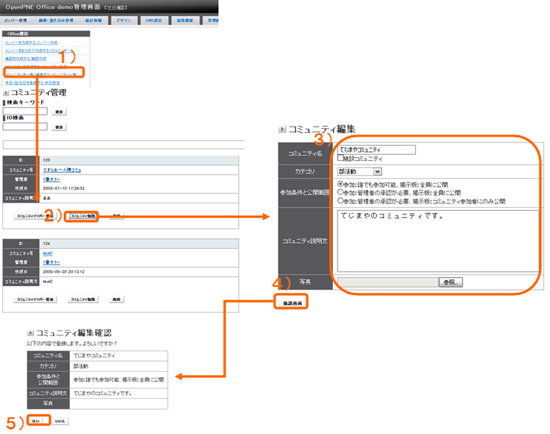
Task: Click inside the コミュニティ説明文 text area
Action: coord(438,241)
